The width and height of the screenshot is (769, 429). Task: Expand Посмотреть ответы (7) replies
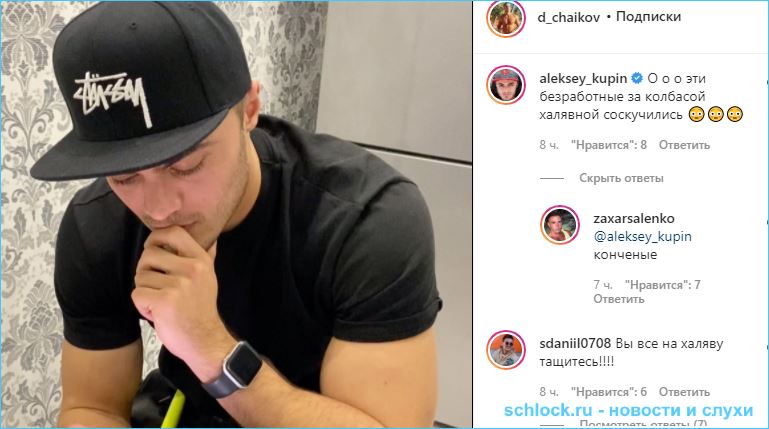[642, 424]
